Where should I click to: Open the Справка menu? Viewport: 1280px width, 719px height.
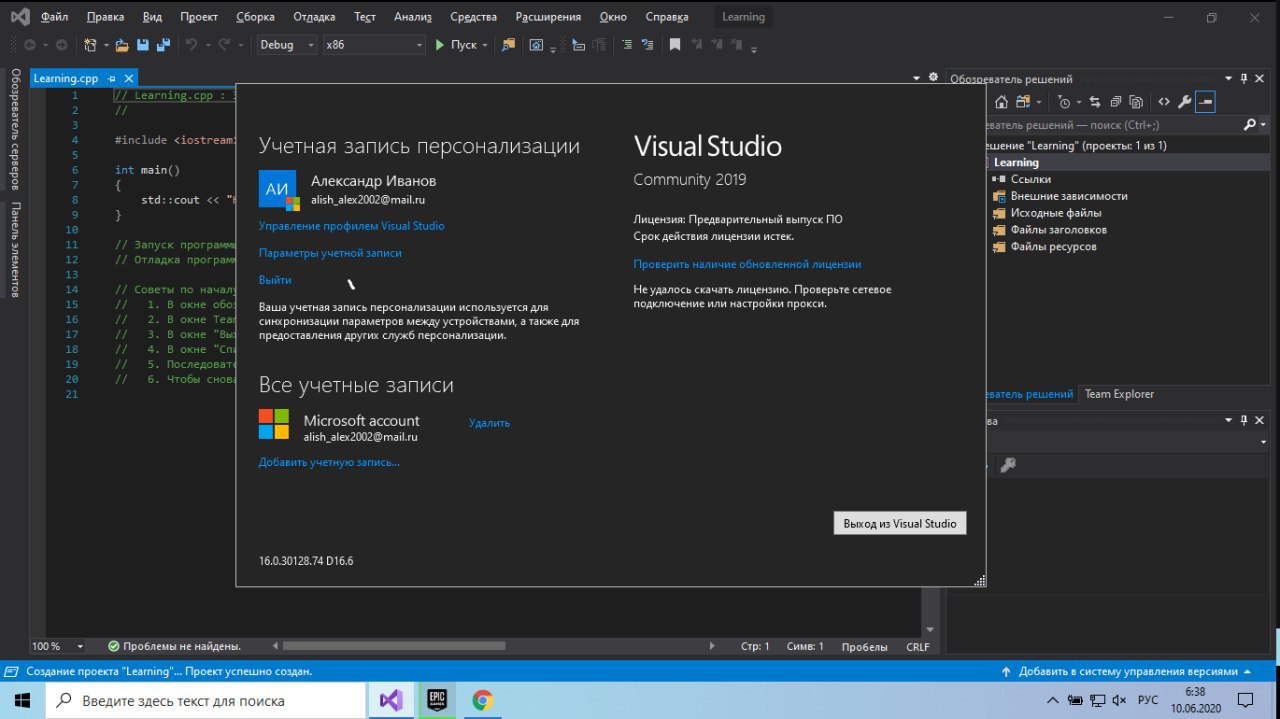pos(667,17)
